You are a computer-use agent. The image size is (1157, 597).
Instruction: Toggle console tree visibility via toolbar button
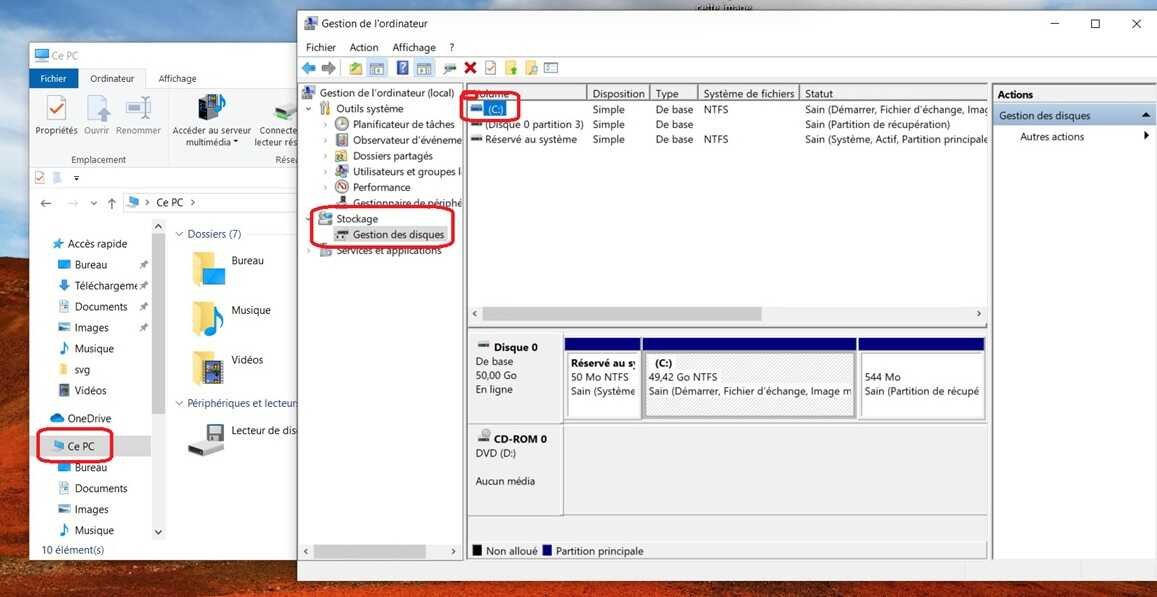[x=378, y=67]
